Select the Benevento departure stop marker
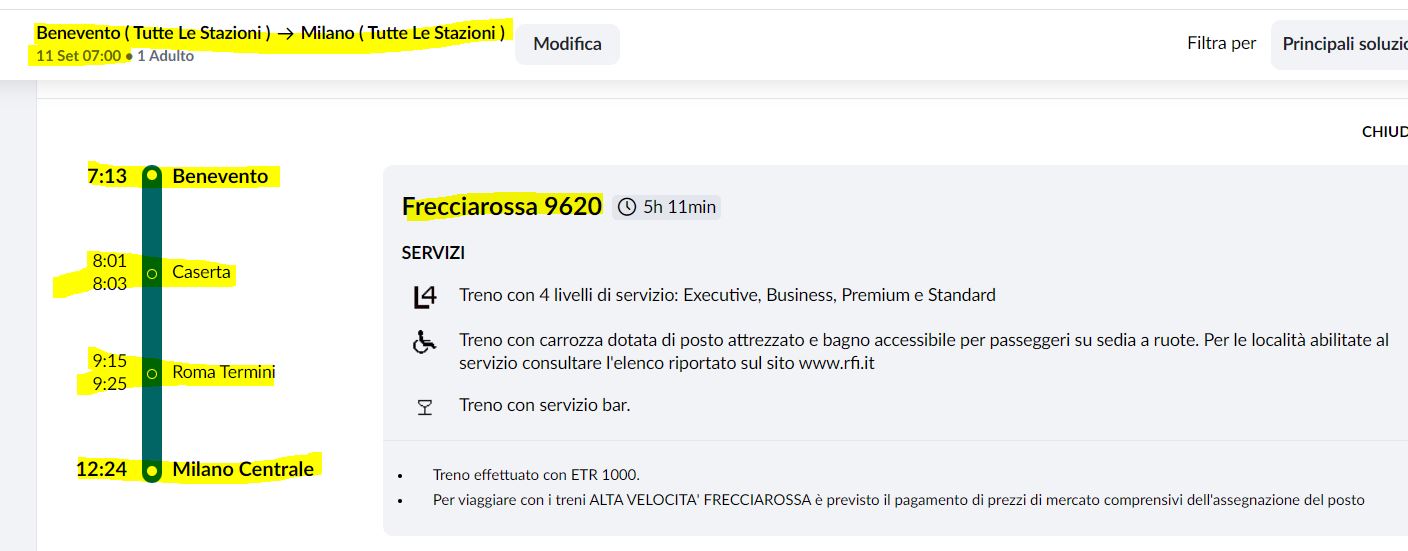 (152, 176)
